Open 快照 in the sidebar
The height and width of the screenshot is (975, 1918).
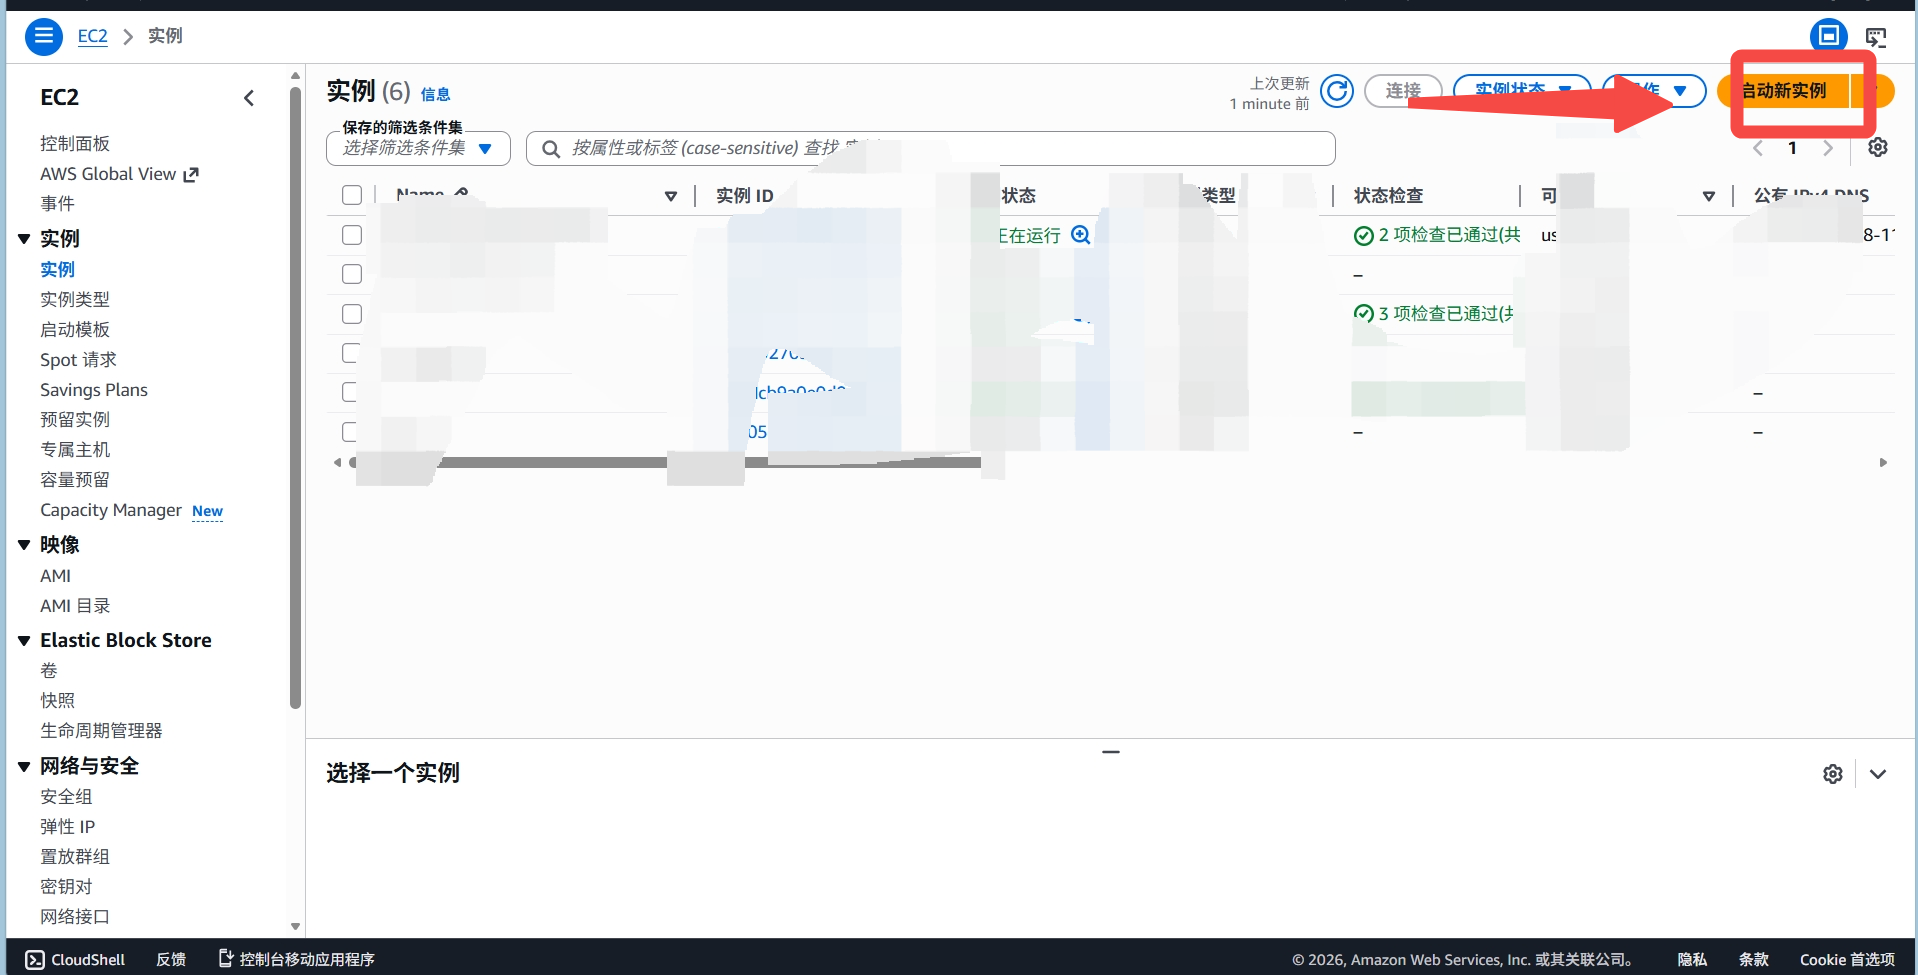57,701
